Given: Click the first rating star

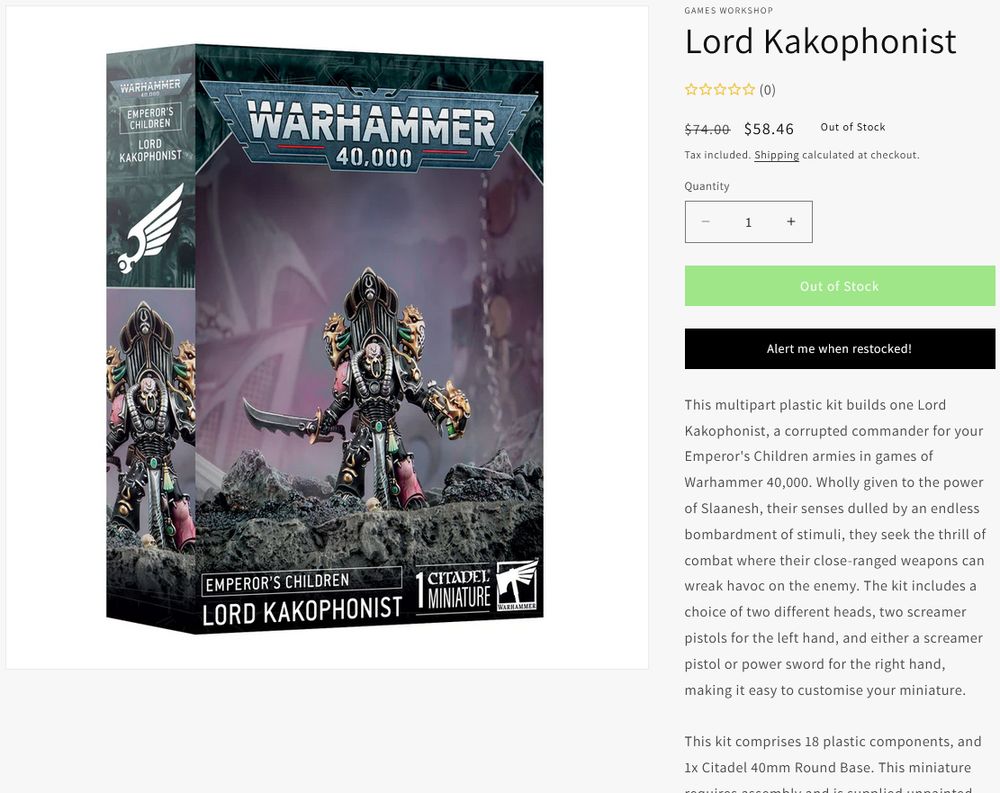Looking at the screenshot, I should (x=691, y=89).
